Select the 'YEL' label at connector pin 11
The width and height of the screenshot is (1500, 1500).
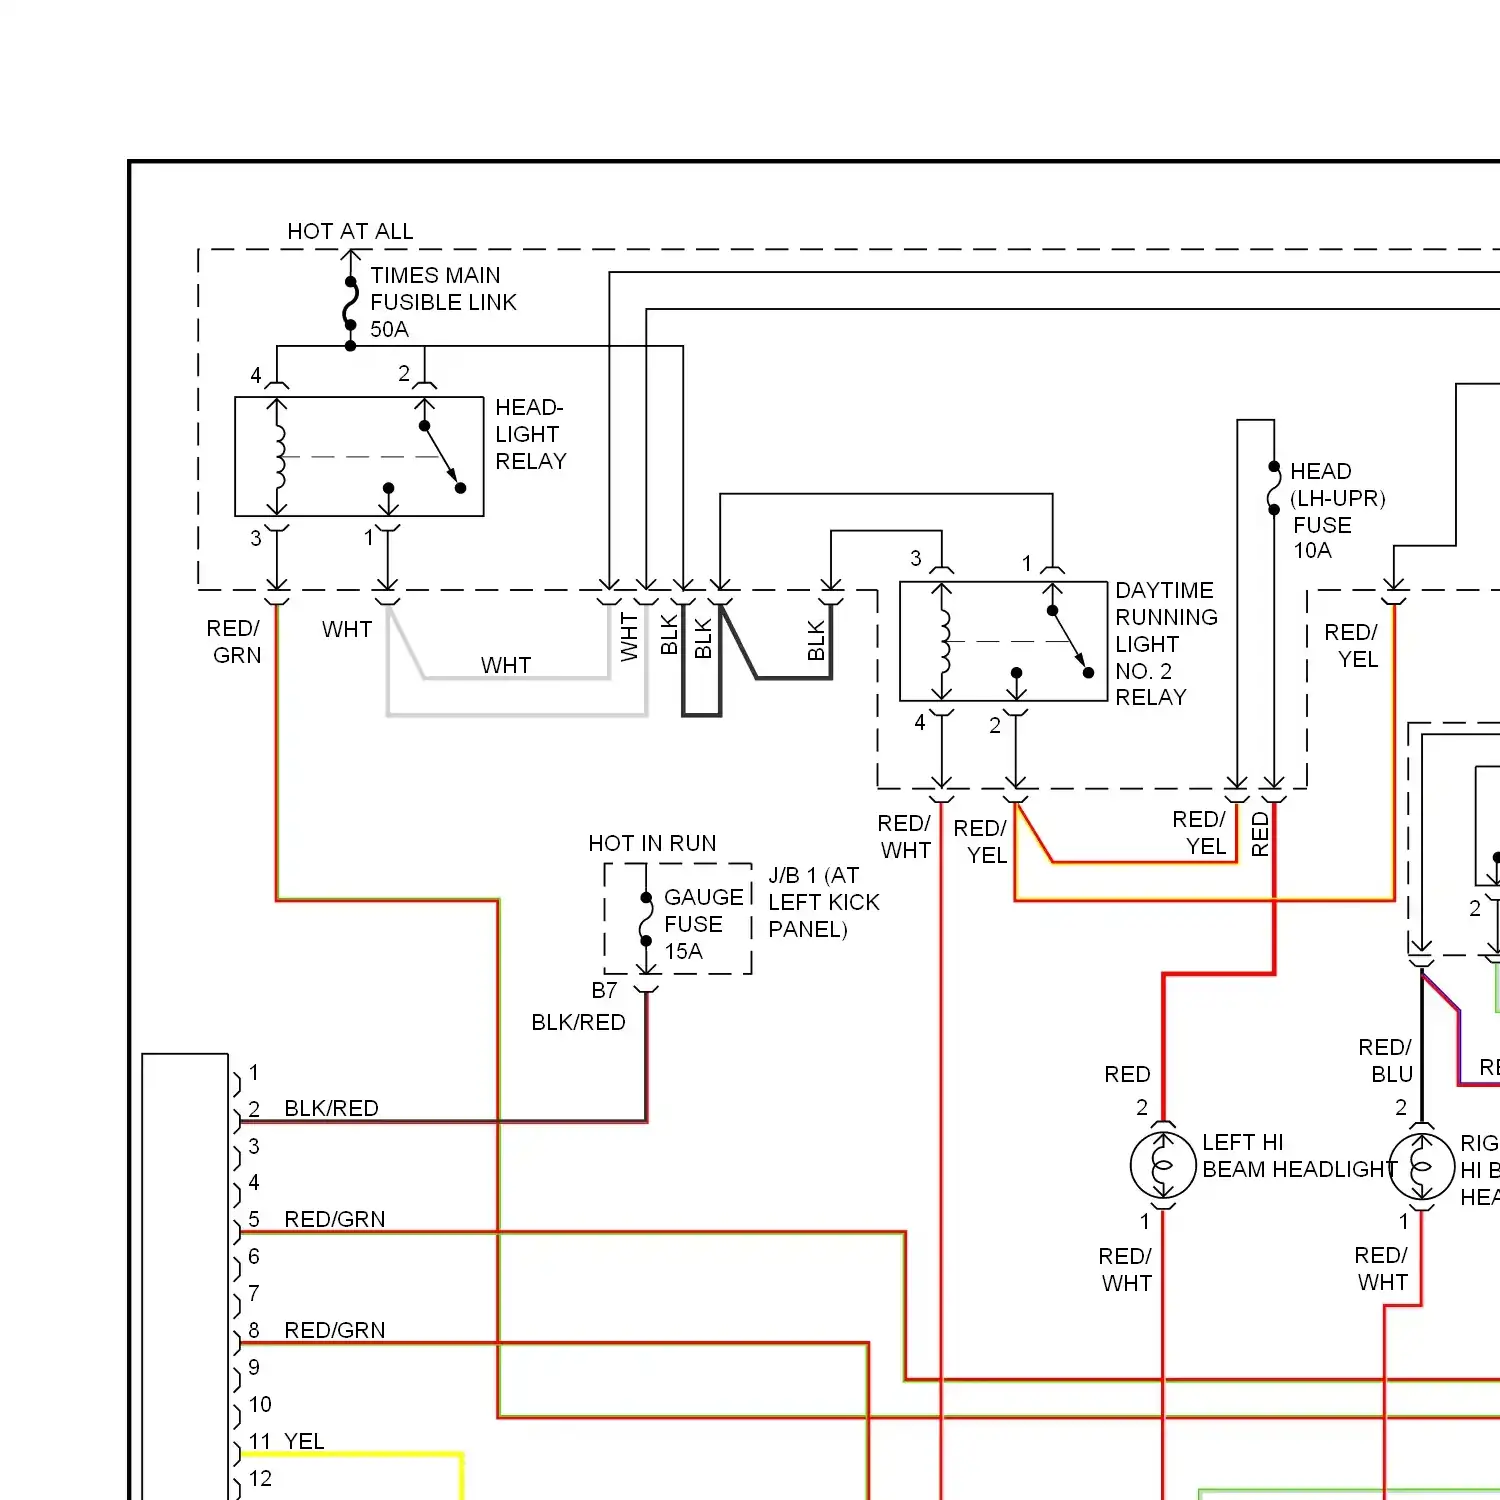(304, 1441)
